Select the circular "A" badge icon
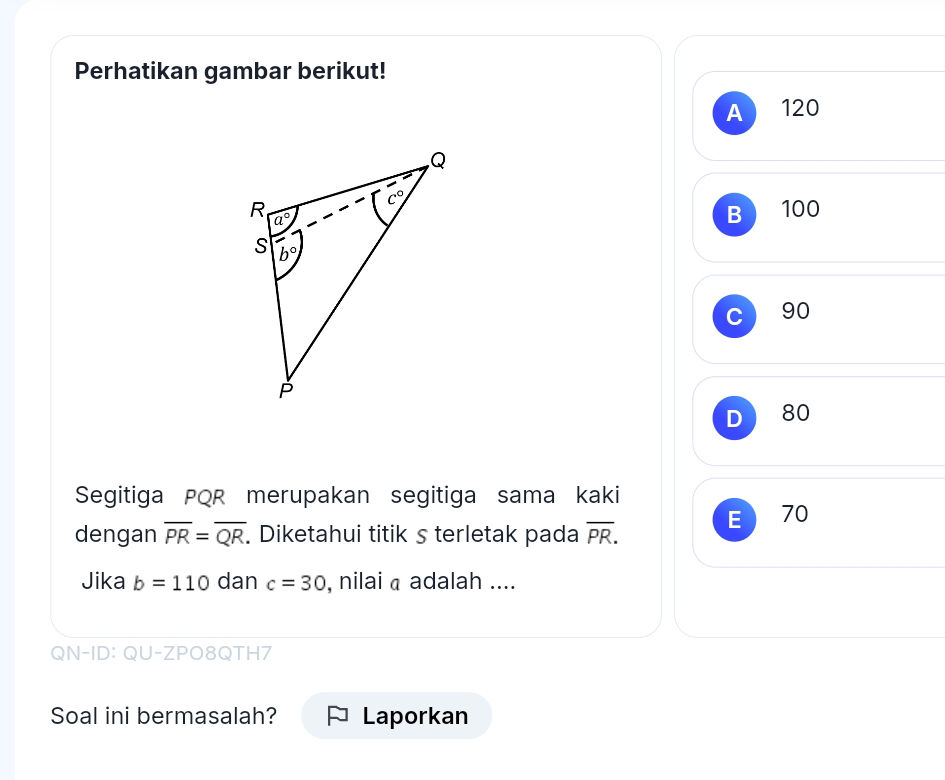Screen dimensions: 945x780 click(x=733, y=113)
